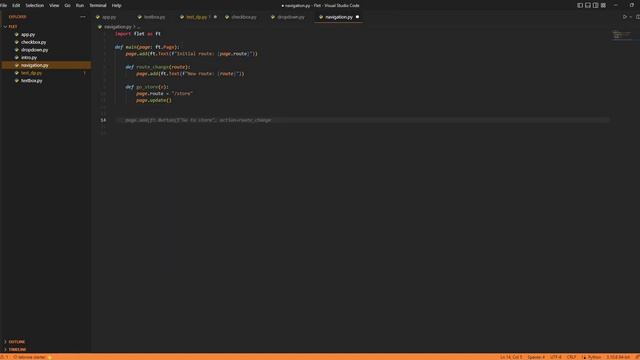Switch to the dropdown.py editor tab
The image size is (640, 360).
coord(291,17)
